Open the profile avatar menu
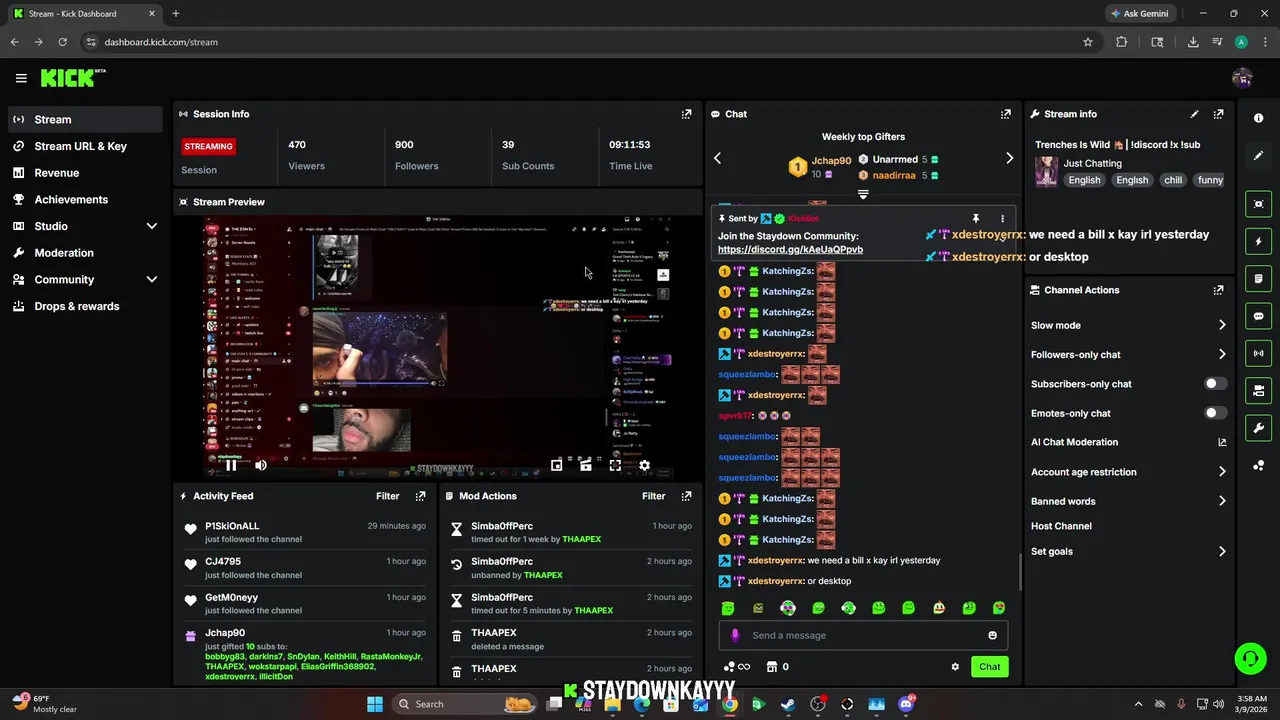 point(1242,78)
